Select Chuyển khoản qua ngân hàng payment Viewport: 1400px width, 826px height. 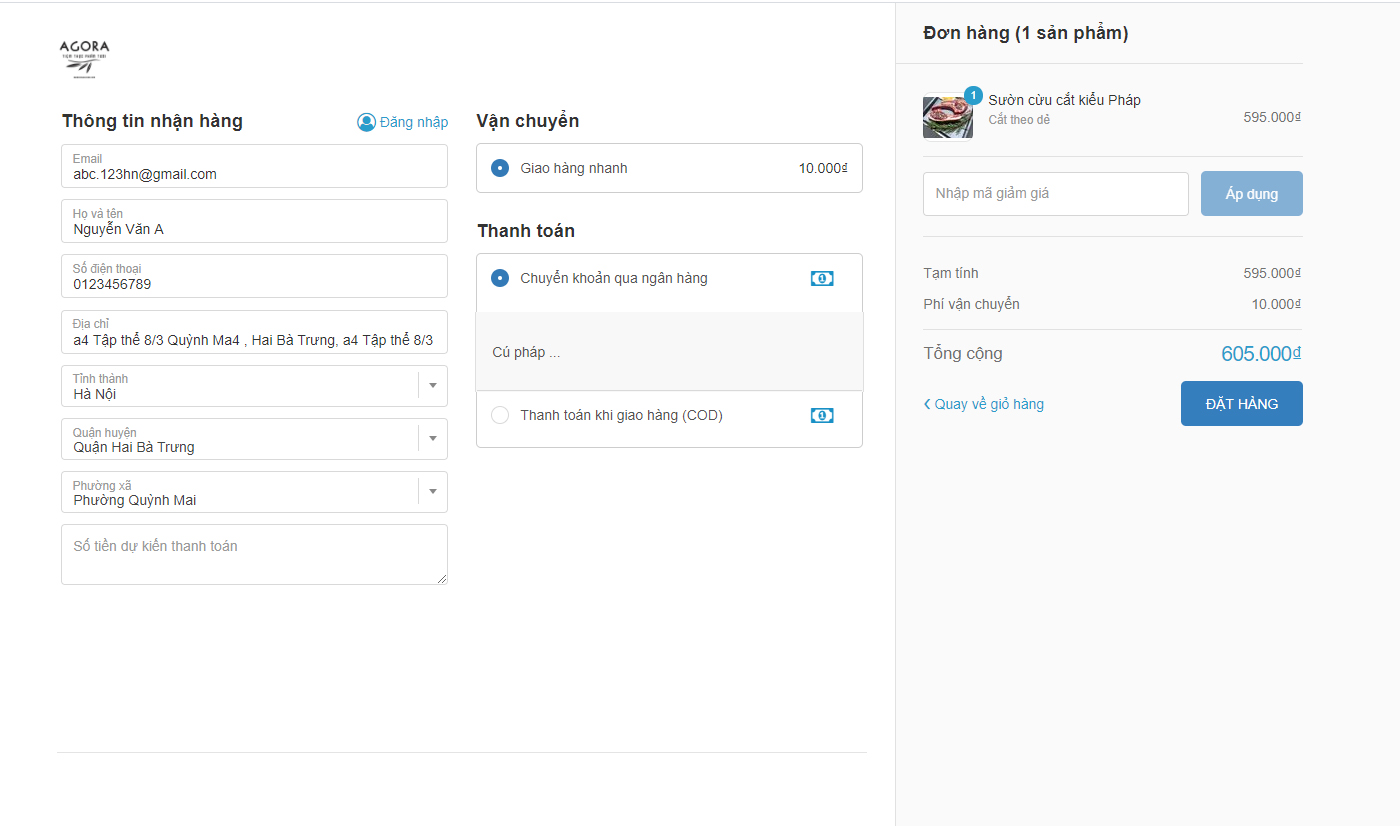click(500, 278)
